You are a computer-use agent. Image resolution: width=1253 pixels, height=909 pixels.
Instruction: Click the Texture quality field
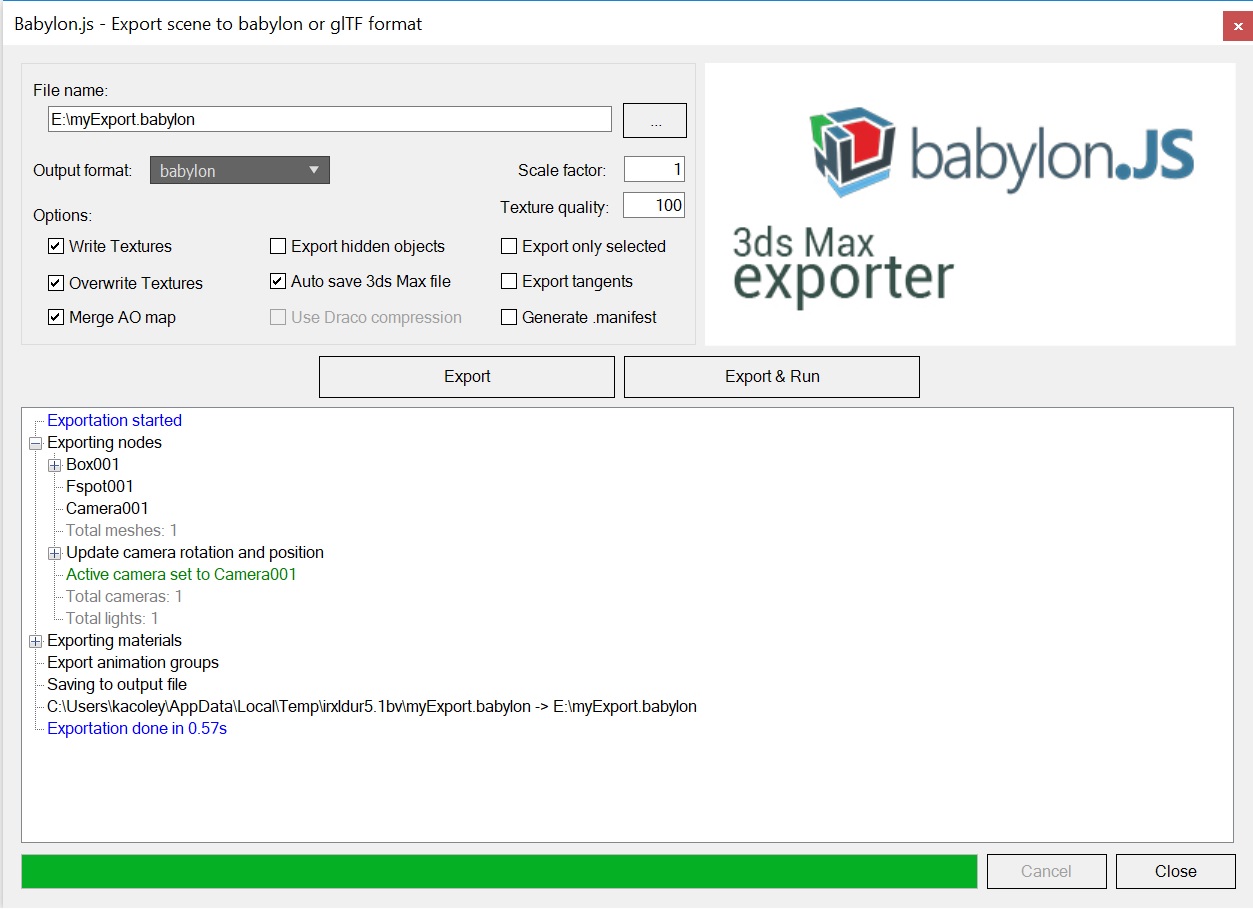(654, 205)
